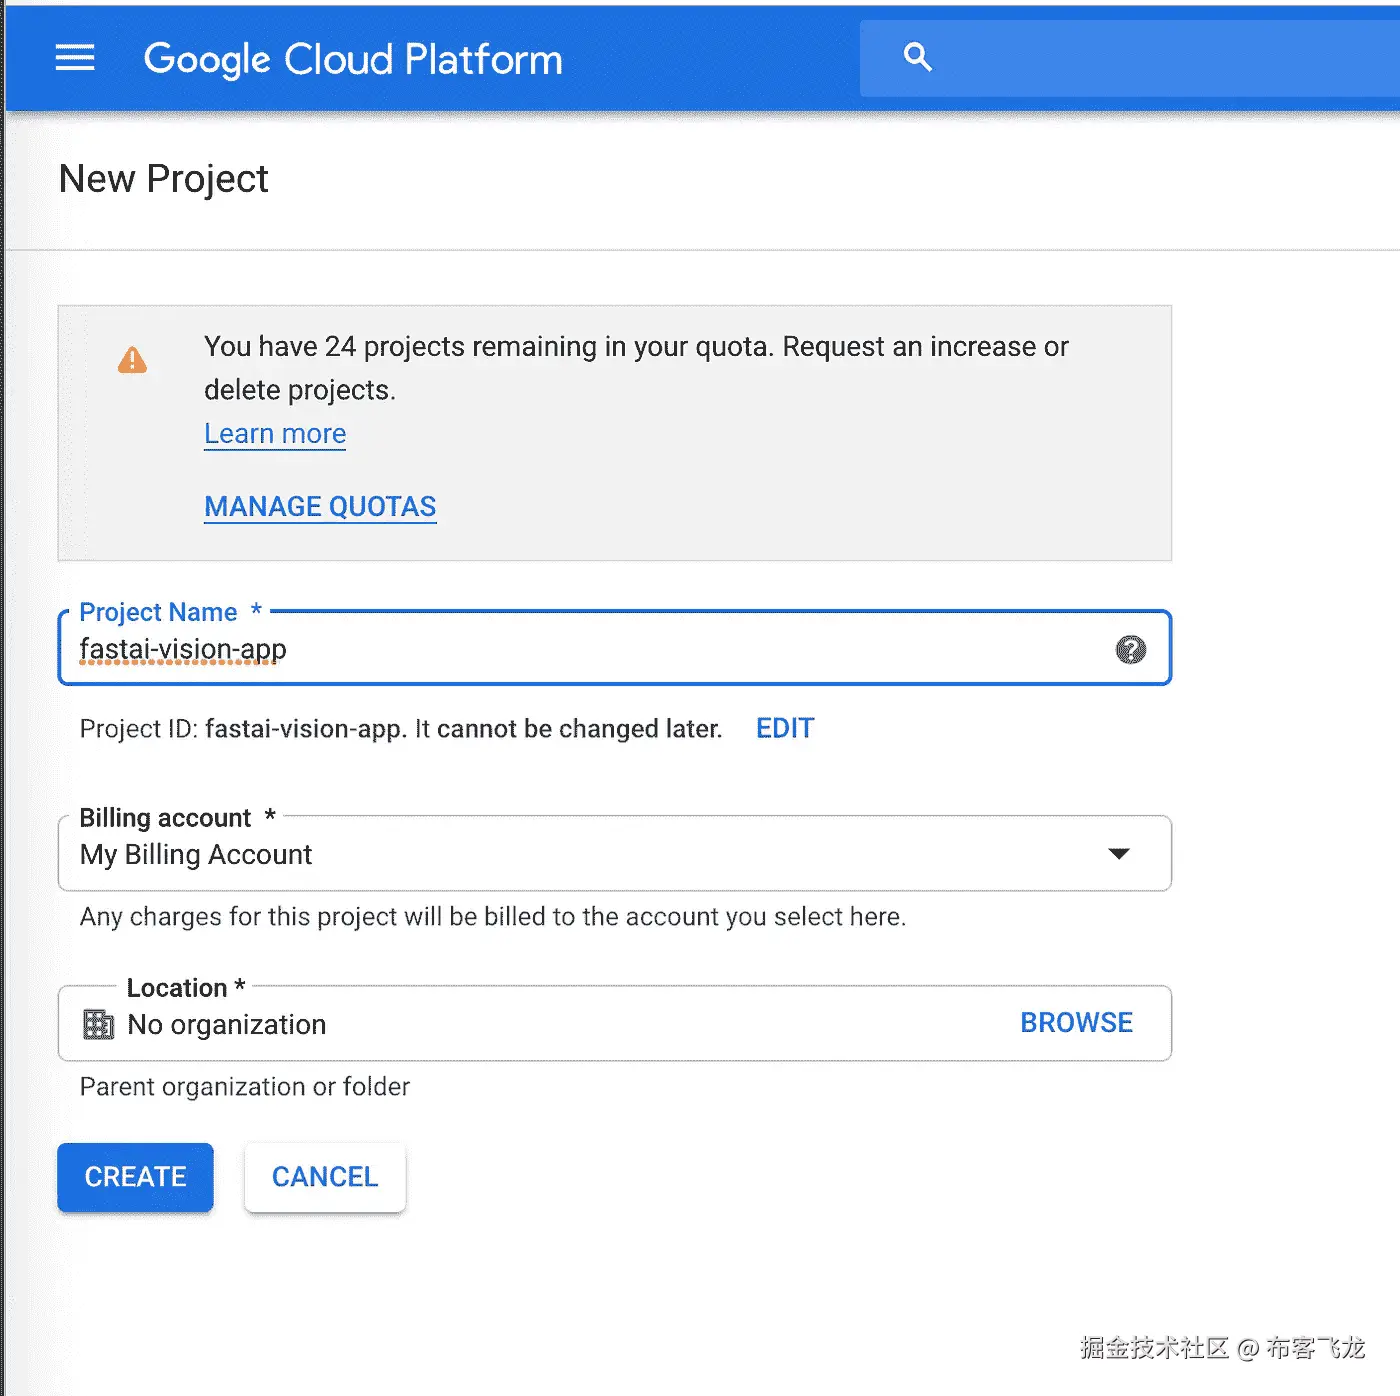The width and height of the screenshot is (1400, 1396).
Task: Click the search magnifier icon
Action: (917, 57)
